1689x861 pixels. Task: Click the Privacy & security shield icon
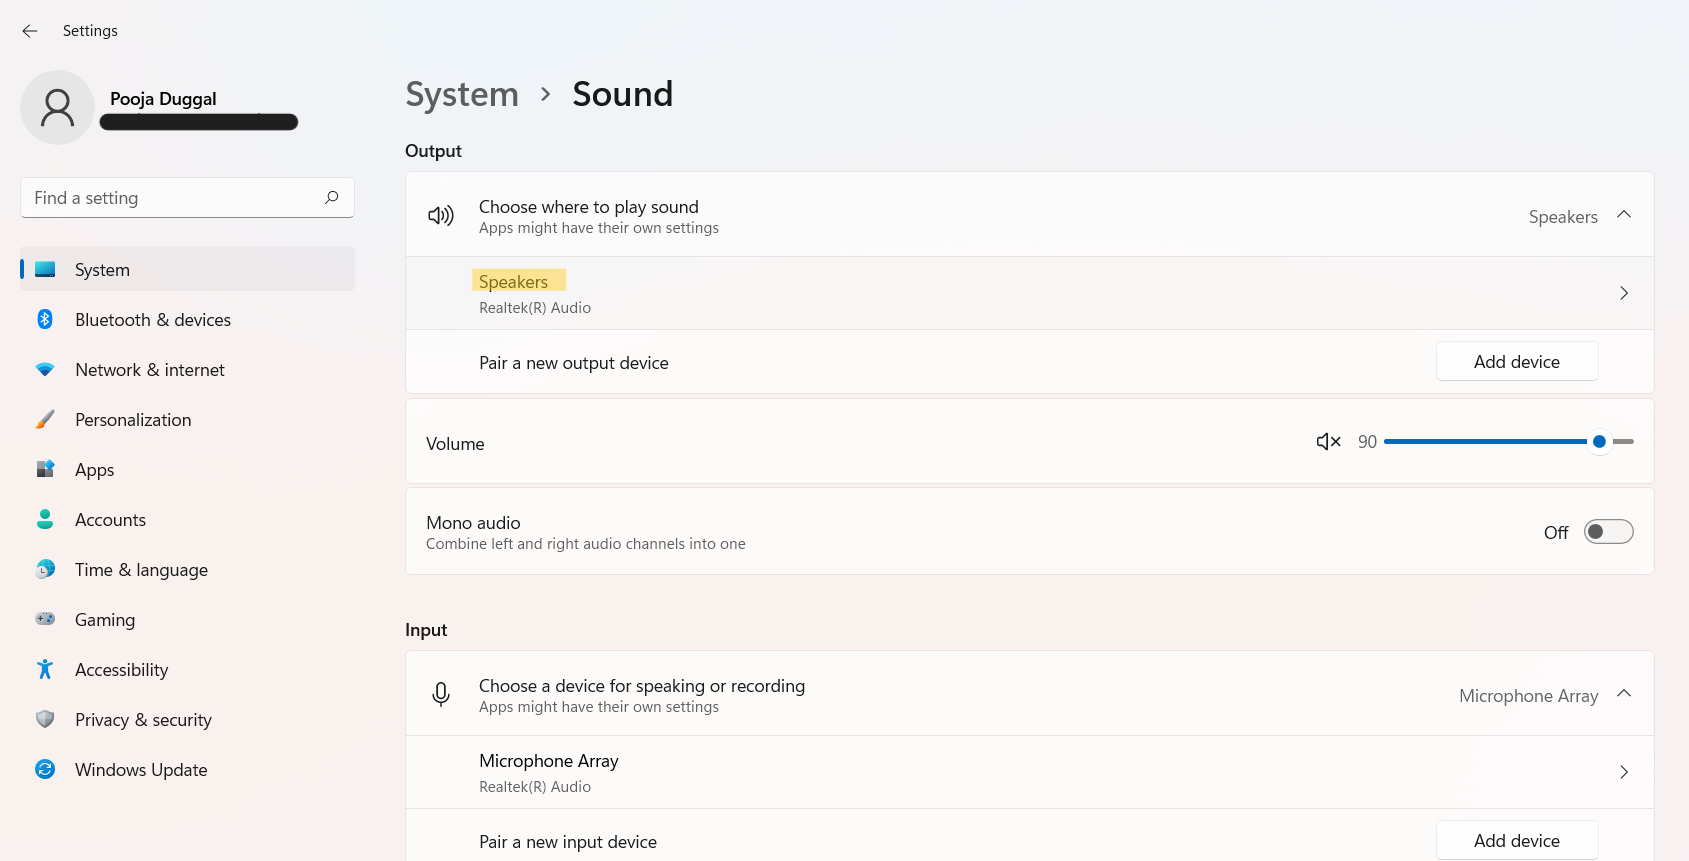[x=45, y=719]
